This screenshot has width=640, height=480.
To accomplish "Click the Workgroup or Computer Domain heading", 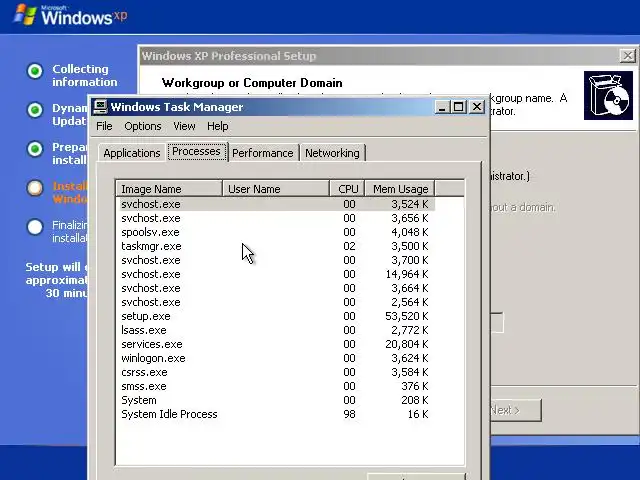I will point(252,83).
